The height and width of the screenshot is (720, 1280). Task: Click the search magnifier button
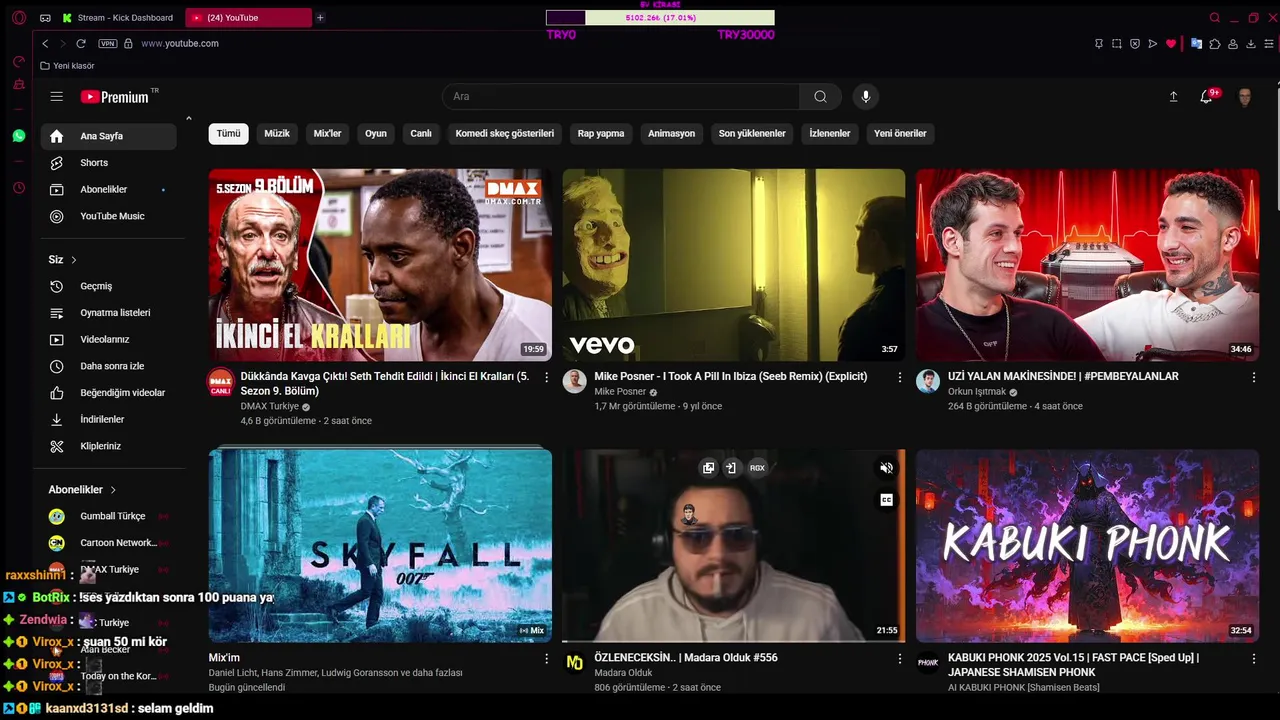click(820, 97)
